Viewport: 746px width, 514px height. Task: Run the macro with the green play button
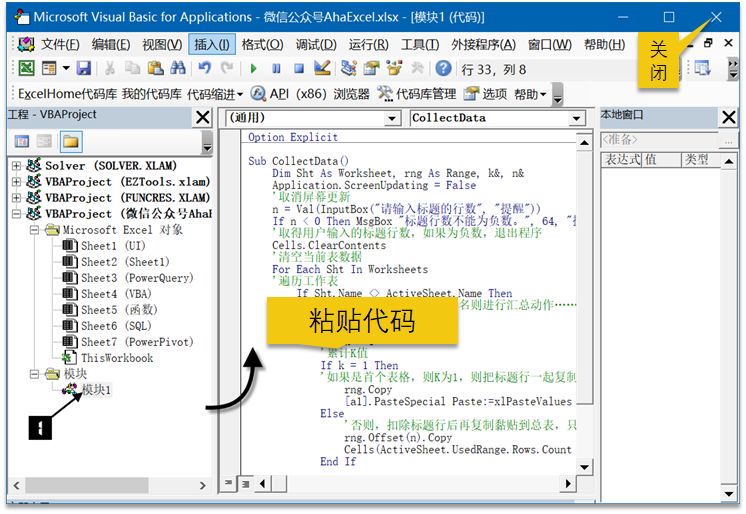coord(254,69)
